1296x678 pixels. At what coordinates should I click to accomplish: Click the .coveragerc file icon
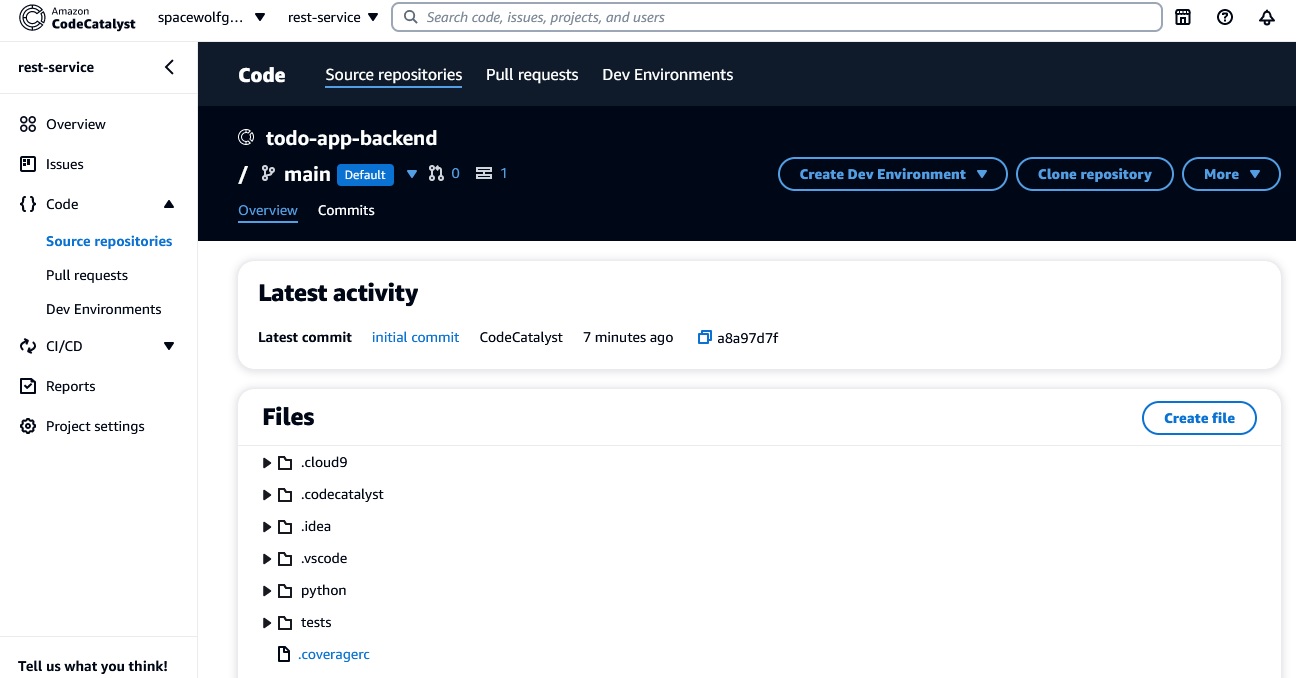pyautogui.click(x=285, y=655)
